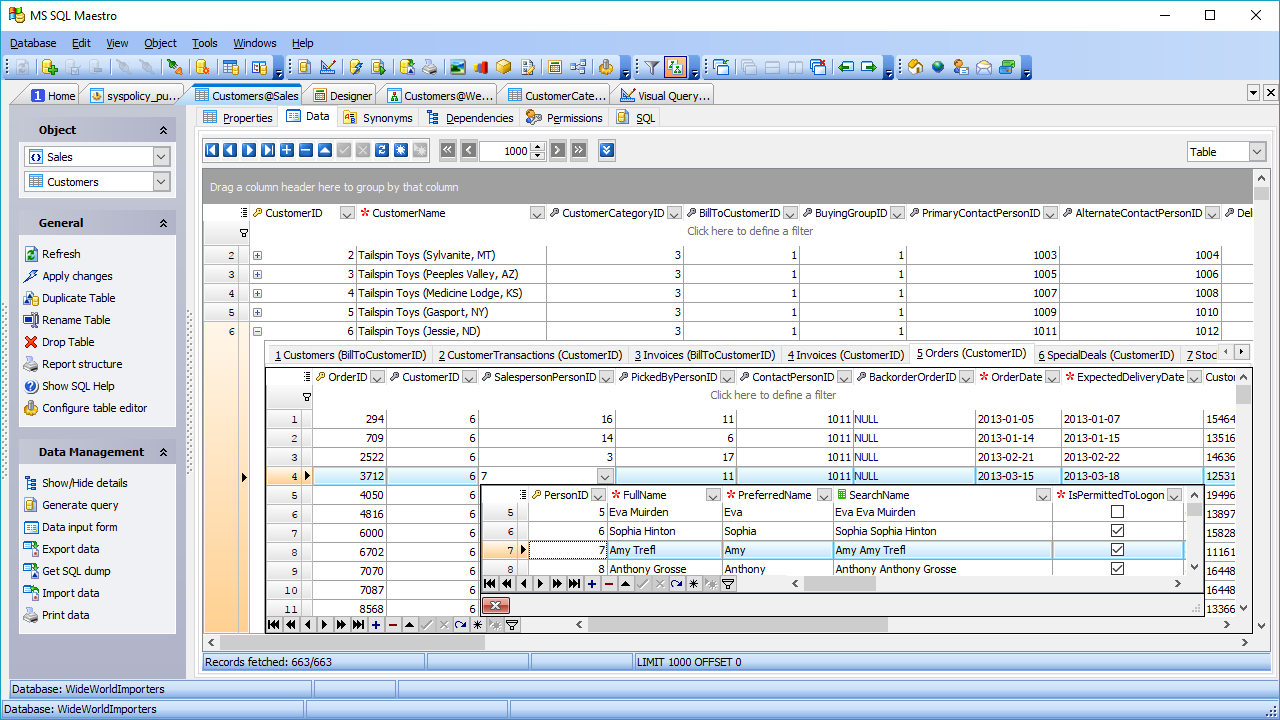This screenshot has width=1280, height=720.
Task: Click the globe icon in main toolbar
Action: 938,67
